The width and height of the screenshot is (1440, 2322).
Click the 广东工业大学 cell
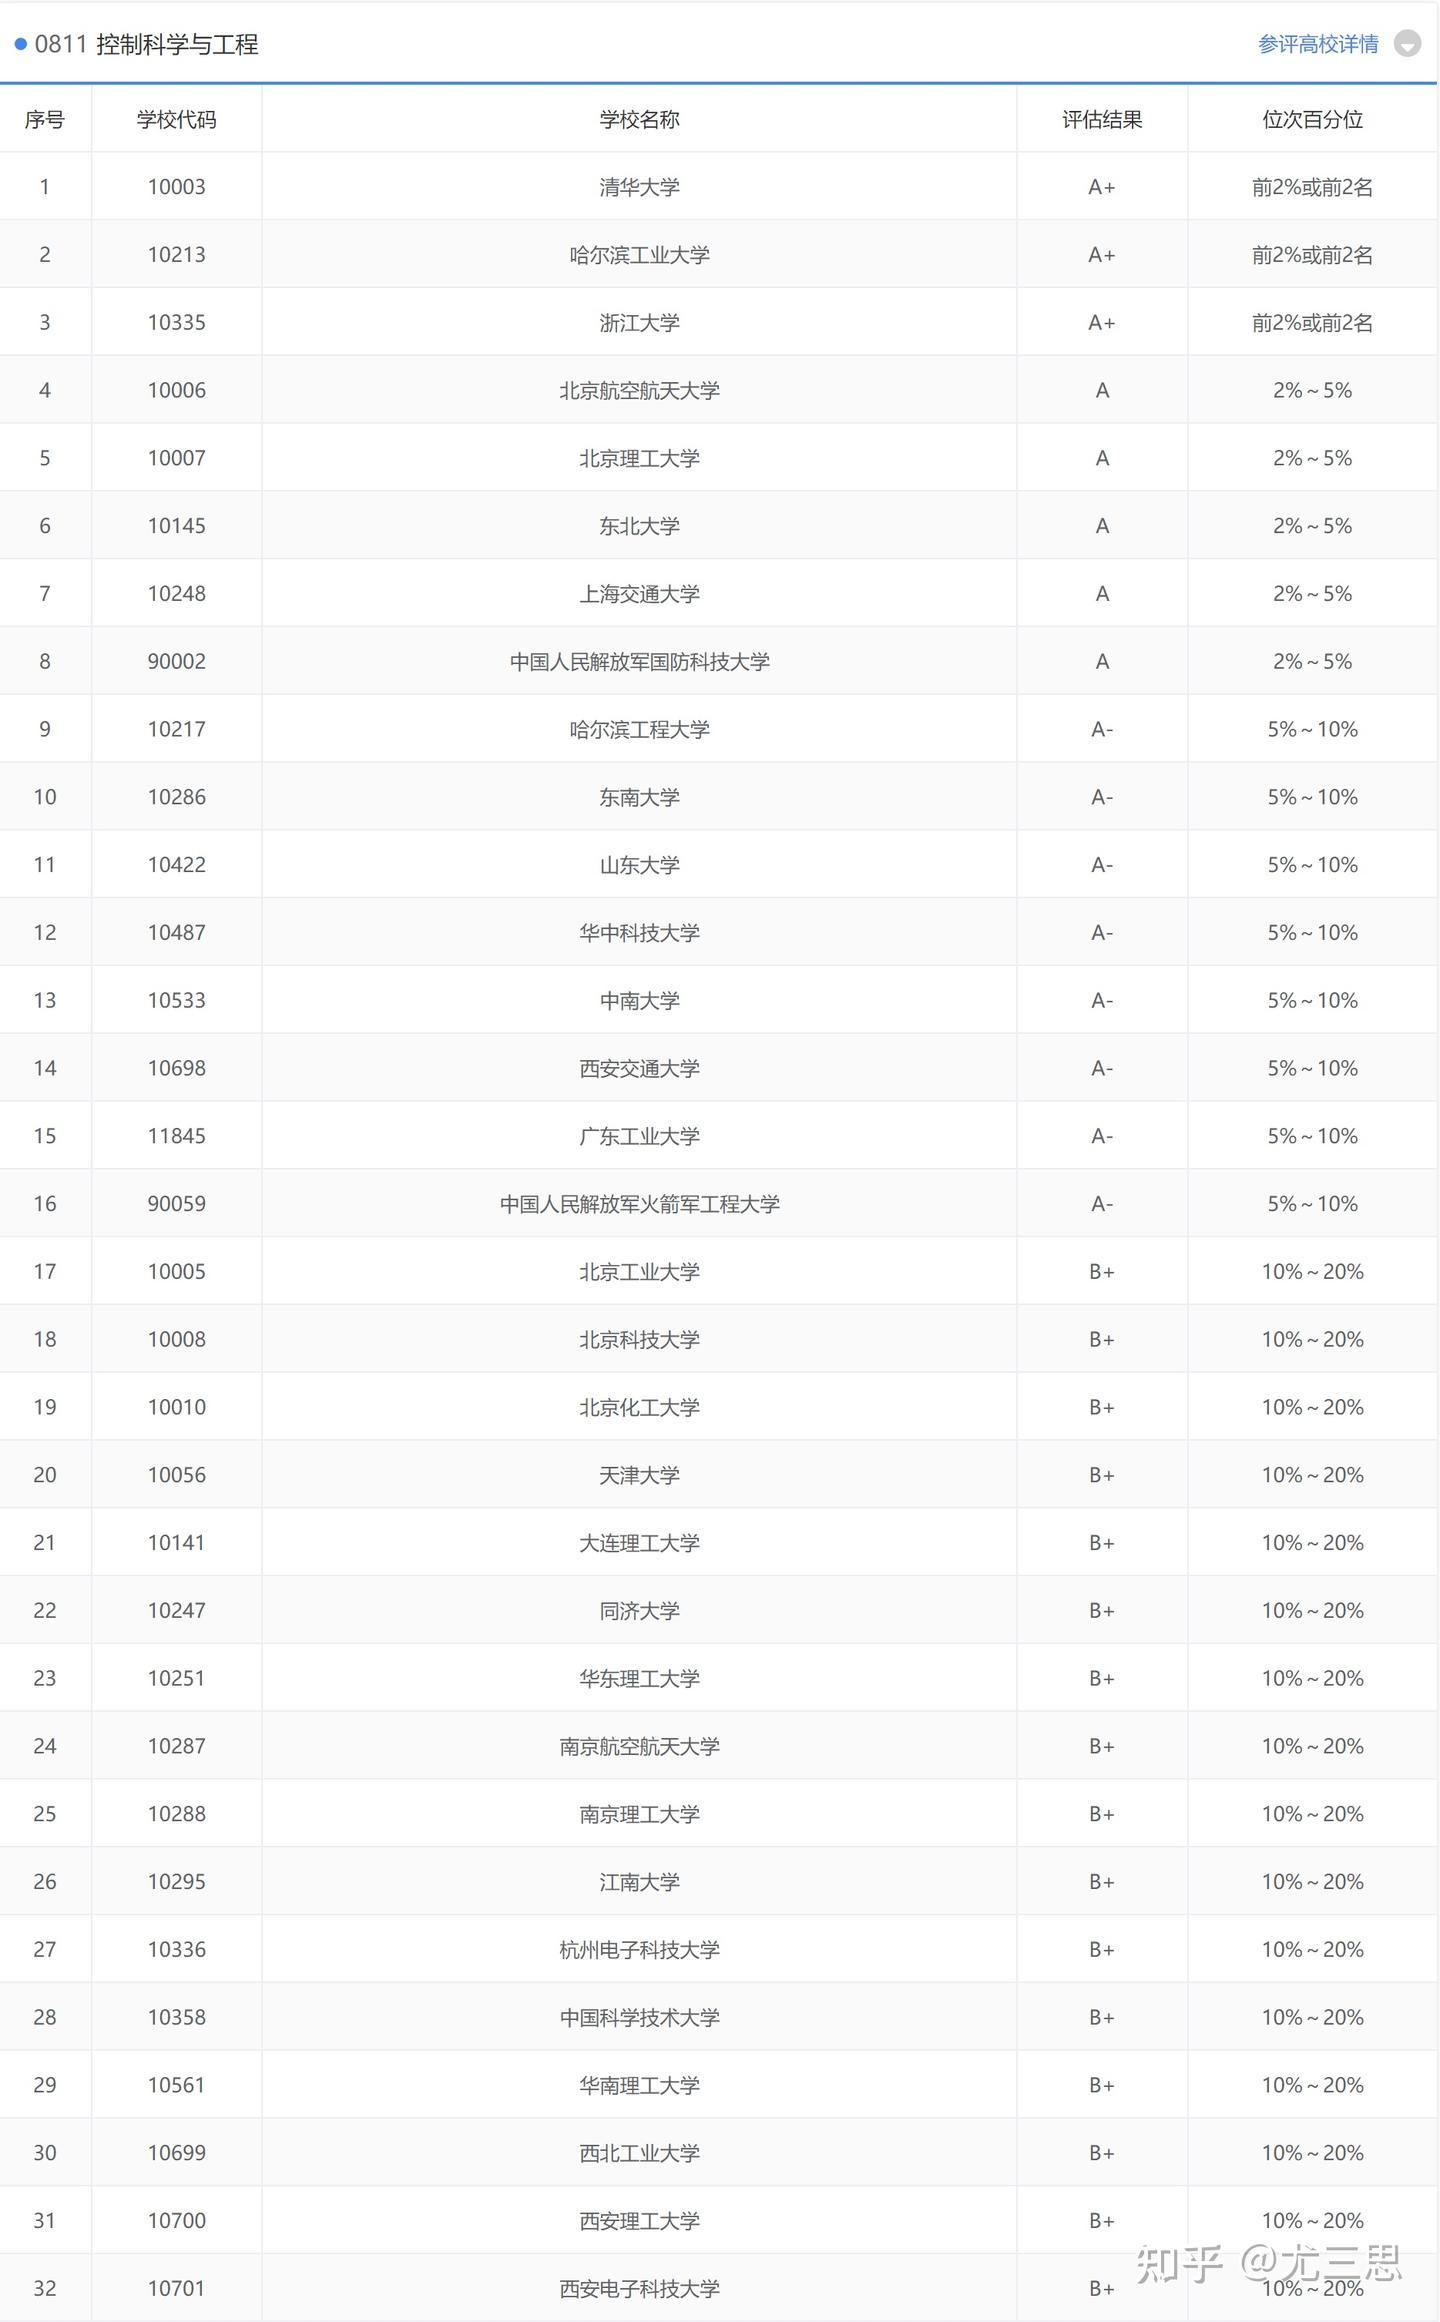coord(639,1136)
